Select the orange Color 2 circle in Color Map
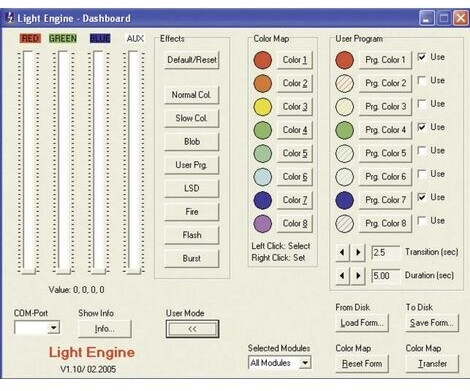Viewport: 470px width, 391px height. [x=263, y=83]
